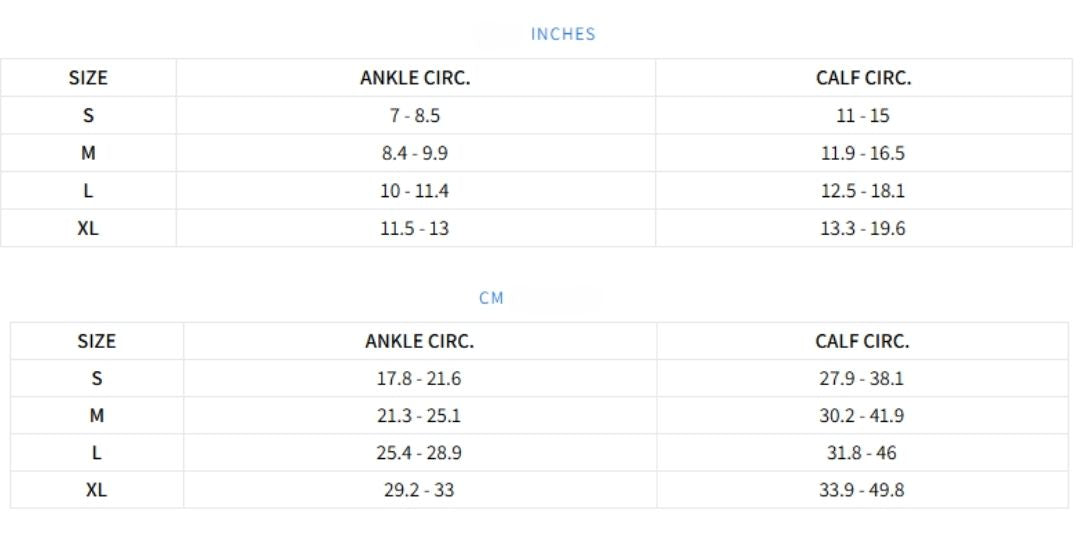Click ANKLE CIRC. header in CM table

click(419, 341)
